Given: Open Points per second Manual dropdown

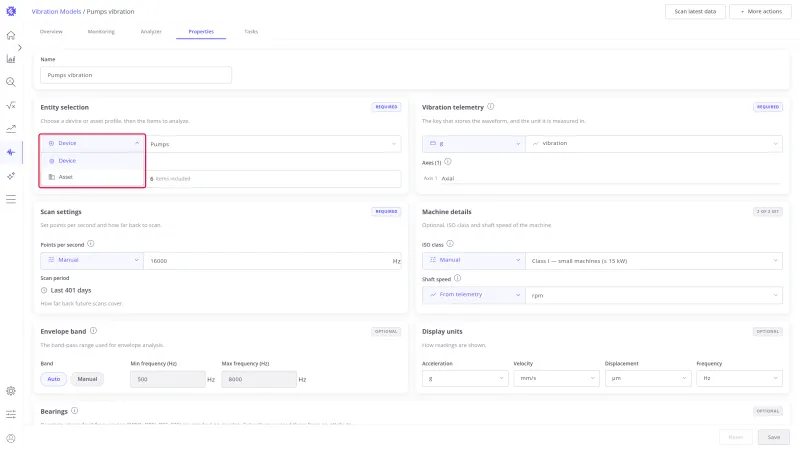Looking at the screenshot, I should pos(92,260).
